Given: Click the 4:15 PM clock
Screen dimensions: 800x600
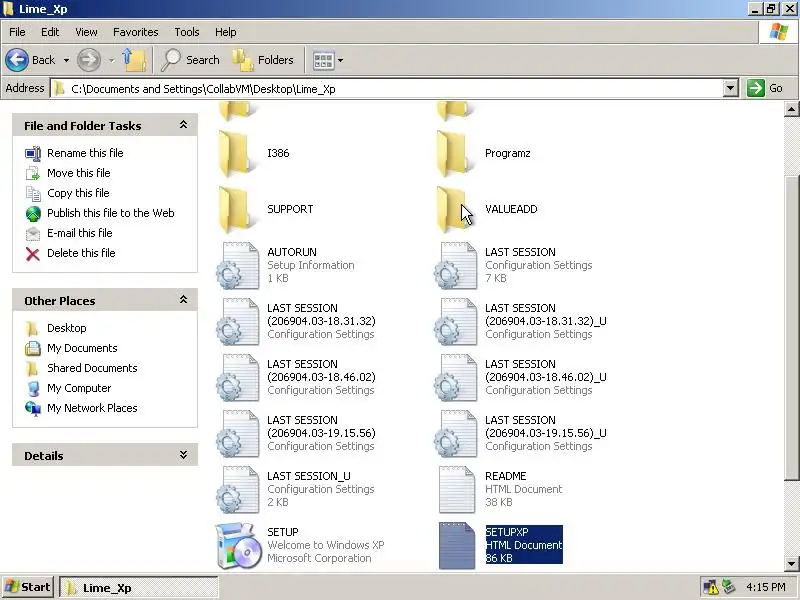Looking at the screenshot, I should click(x=765, y=587).
